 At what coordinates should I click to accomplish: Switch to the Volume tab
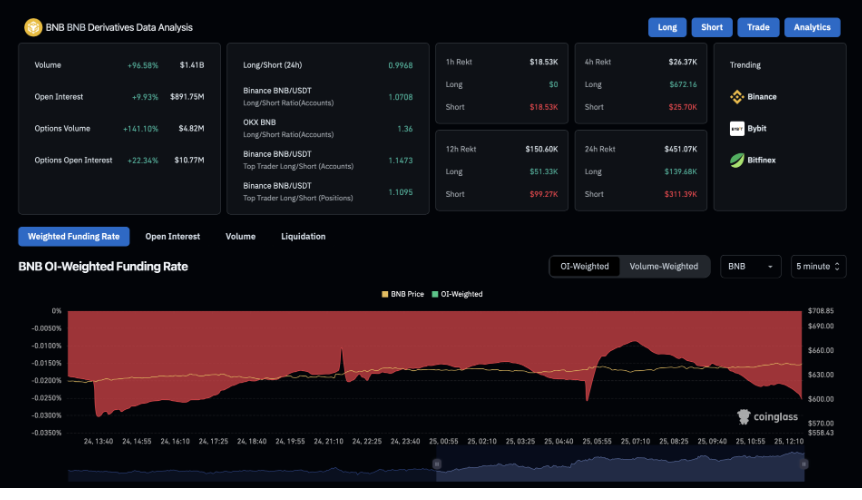(240, 236)
